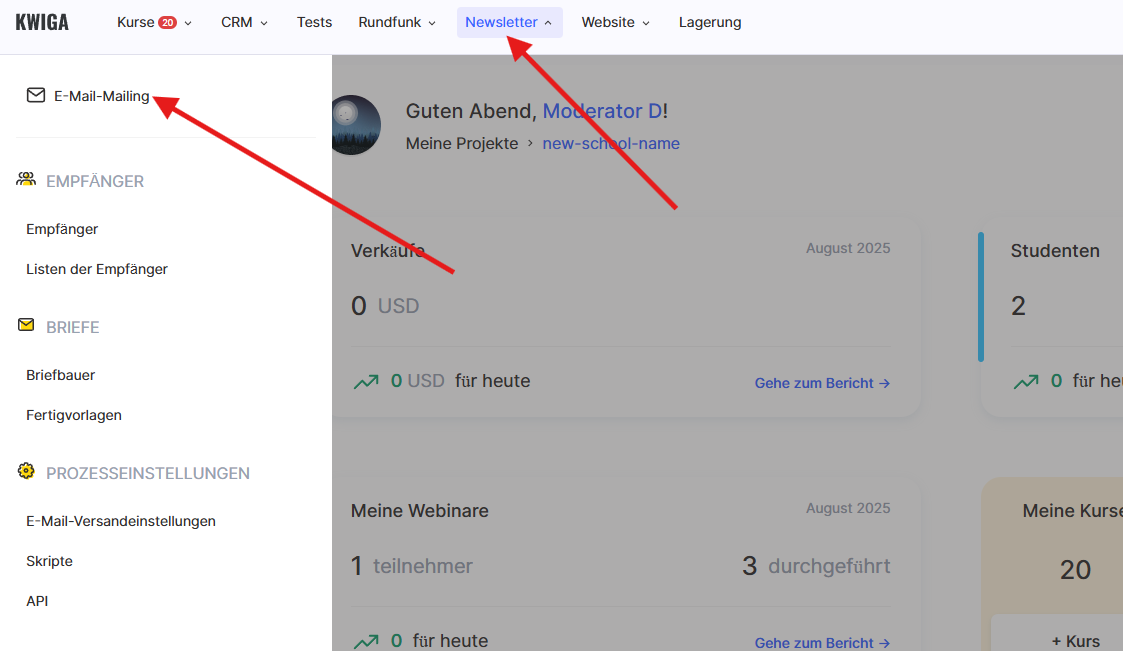Click Gehe zum Bericht in Verkäufe card

822,383
